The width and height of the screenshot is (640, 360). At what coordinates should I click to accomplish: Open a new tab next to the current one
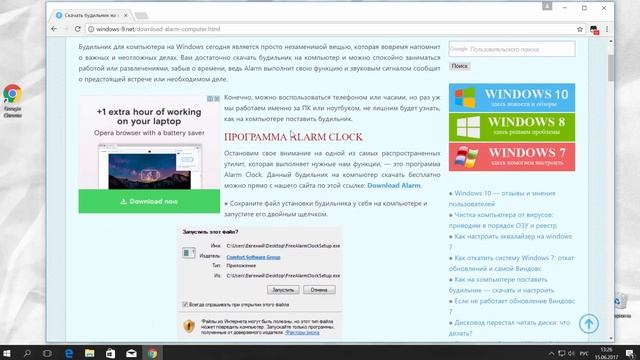141,16
